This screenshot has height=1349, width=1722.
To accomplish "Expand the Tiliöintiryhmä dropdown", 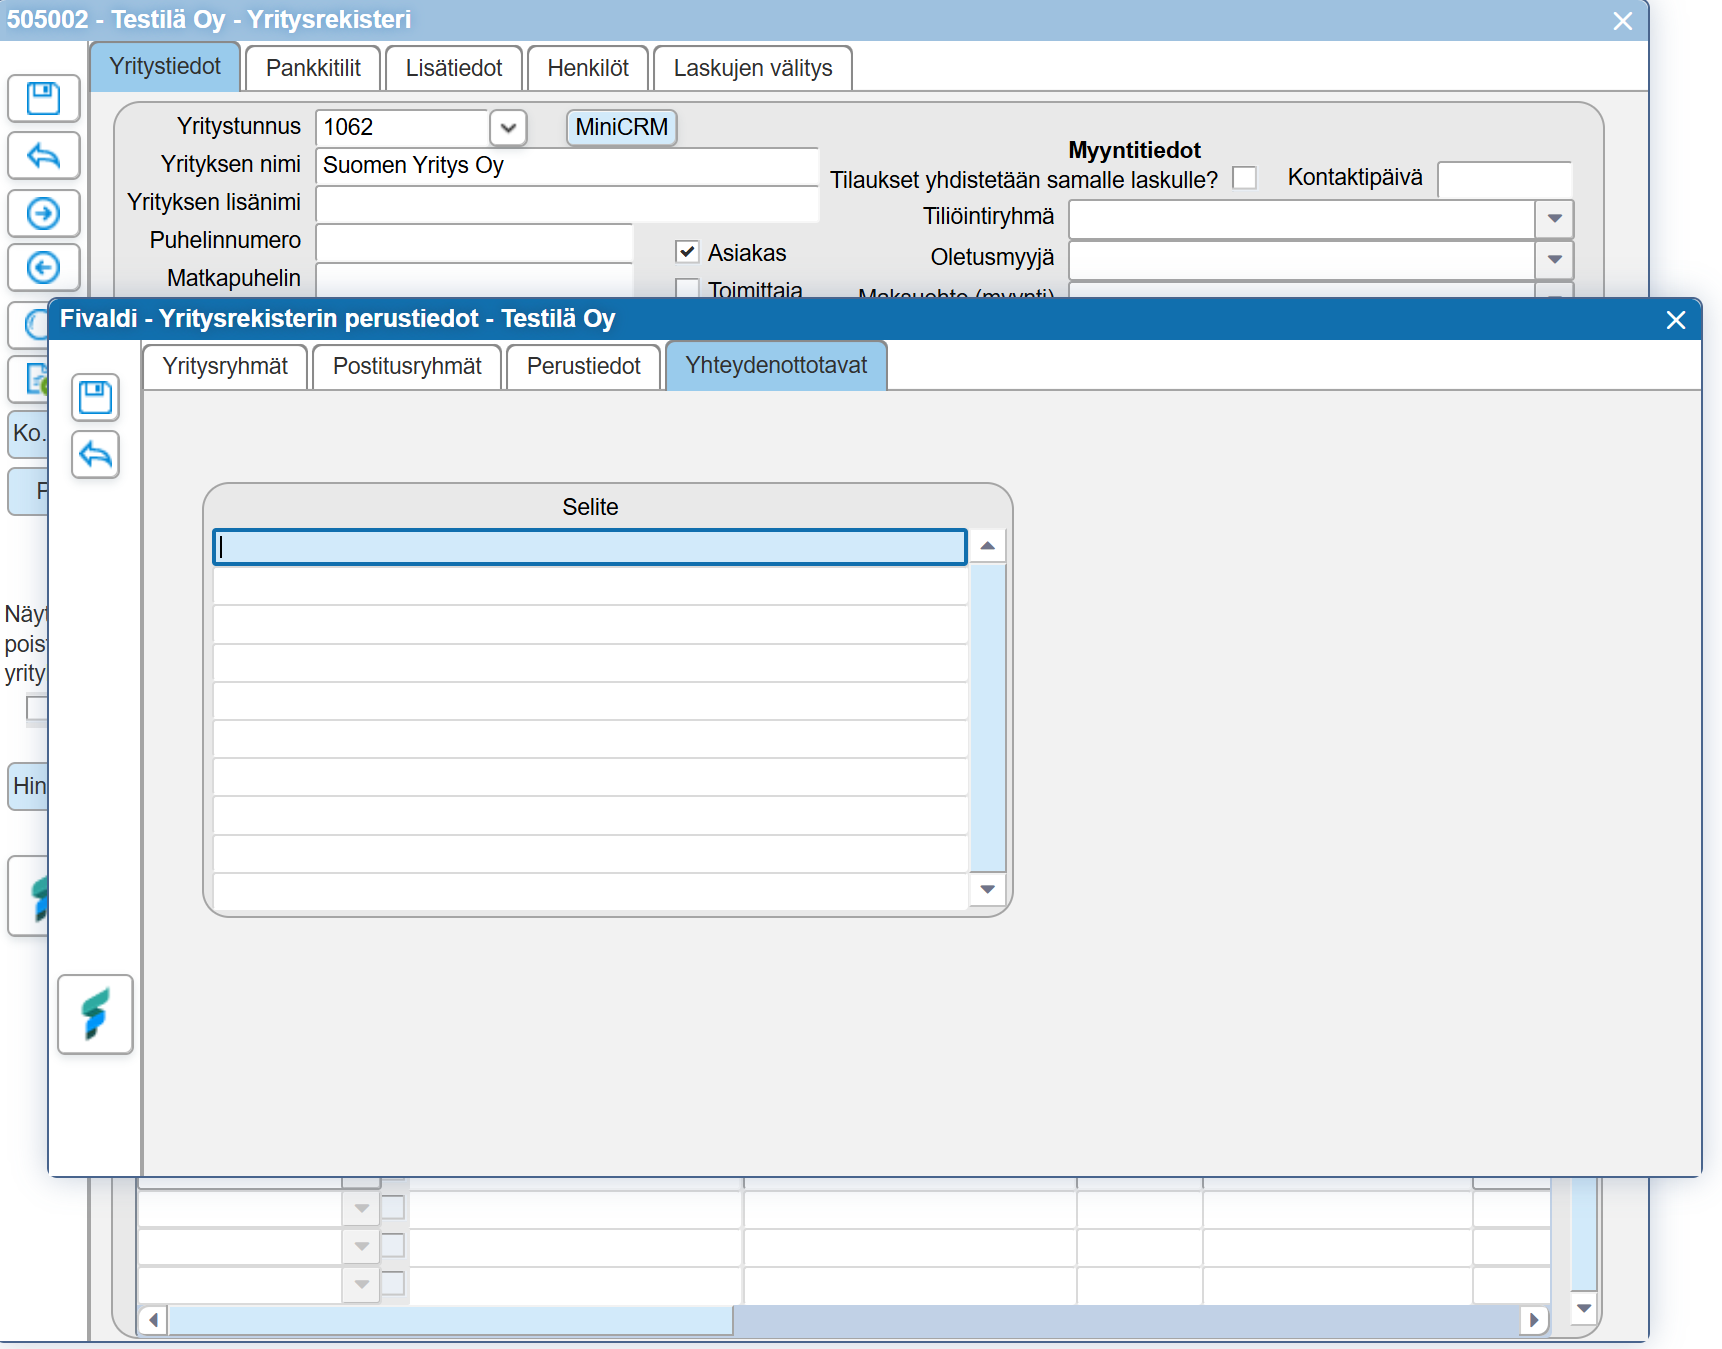I will [1554, 219].
